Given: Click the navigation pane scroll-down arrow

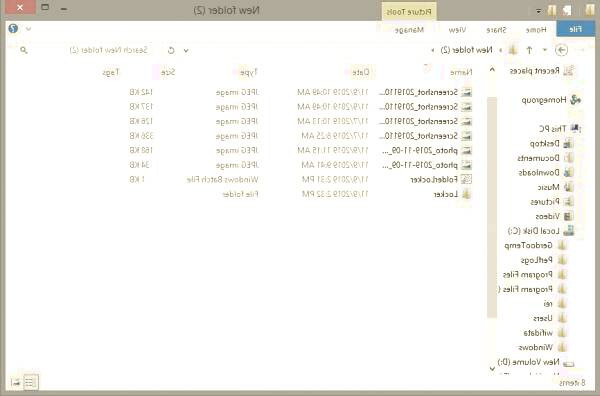Looking at the screenshot, I should pos(492,368).
